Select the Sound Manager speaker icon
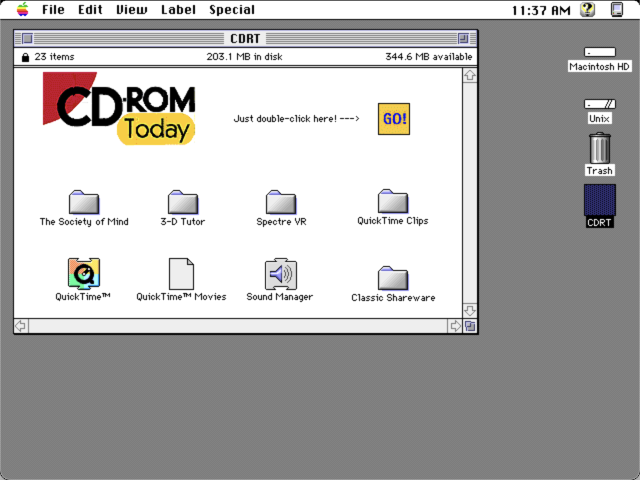The height and width of the screenshot is (480, 640). 281,273
